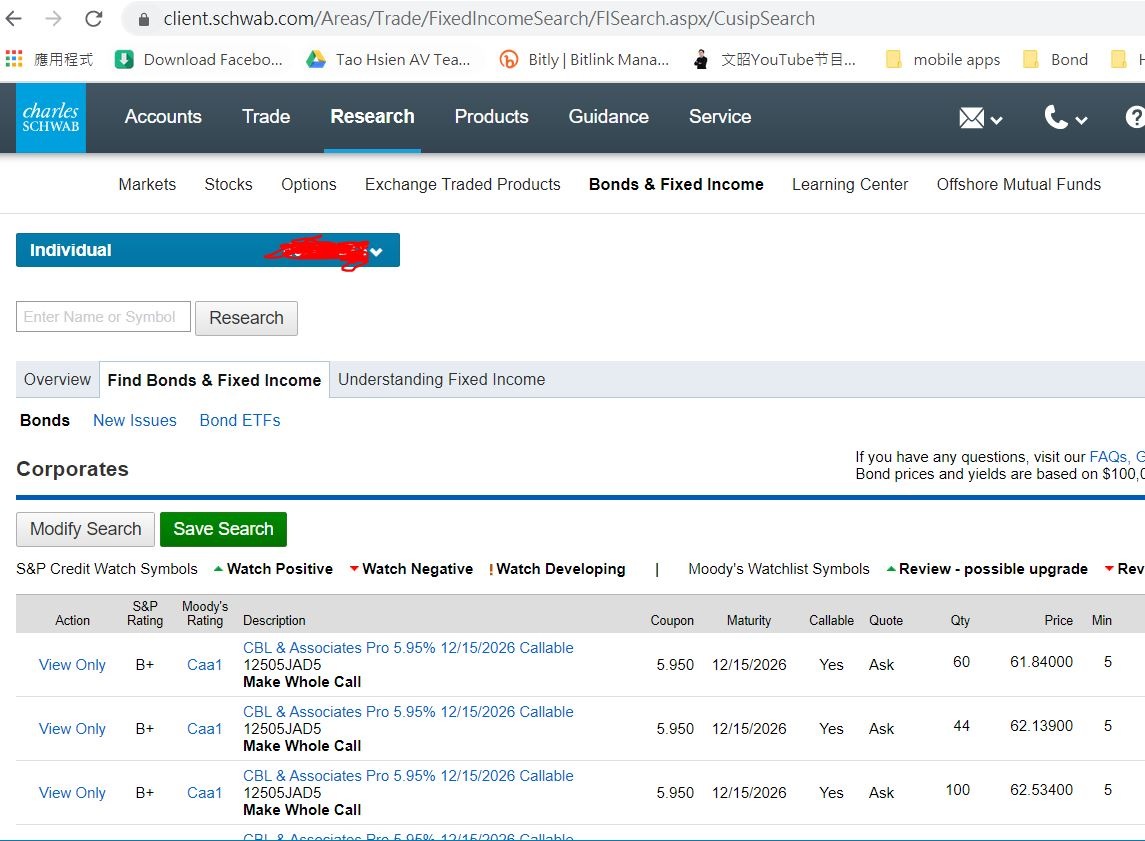This screenshot has width=1145, height=841.
Task: Open the Bitly Bitlink Manager bookmark
Action: click(584, 59)
